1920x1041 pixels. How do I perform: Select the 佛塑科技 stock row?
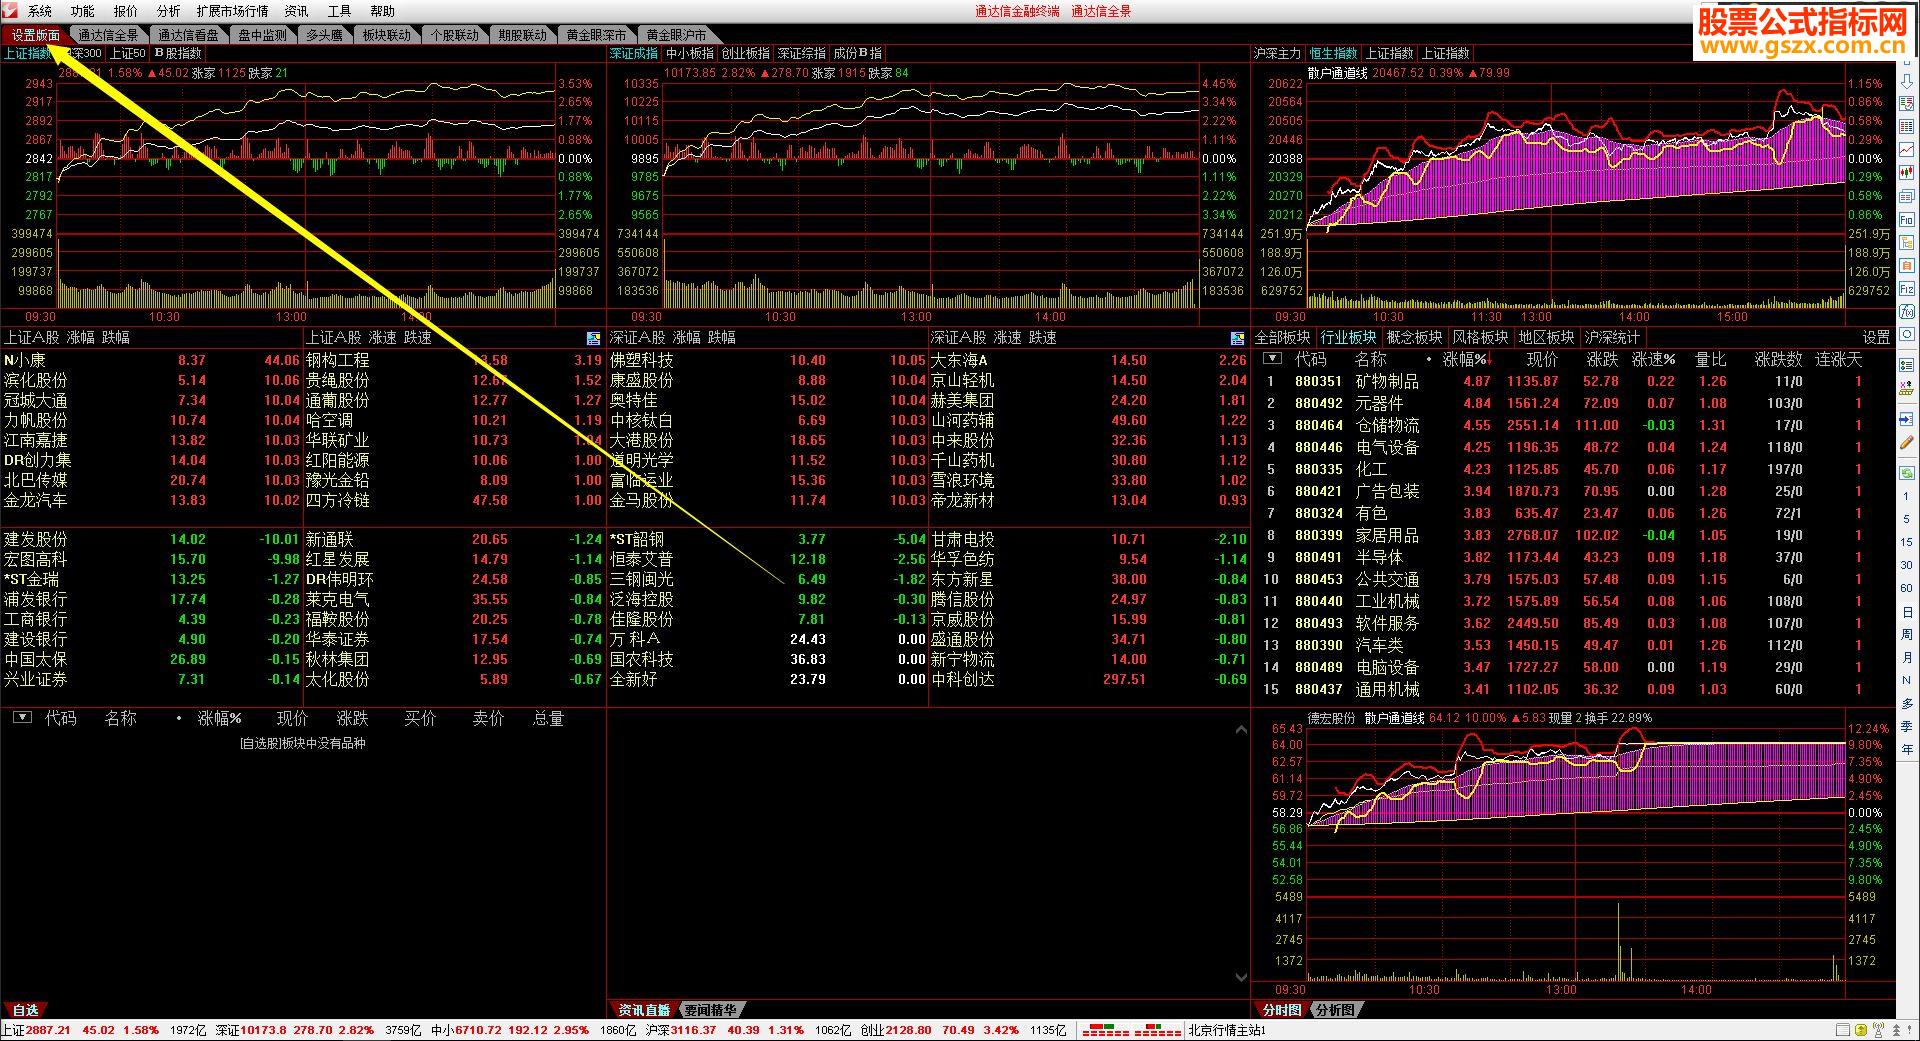click(x=767, y=360)
